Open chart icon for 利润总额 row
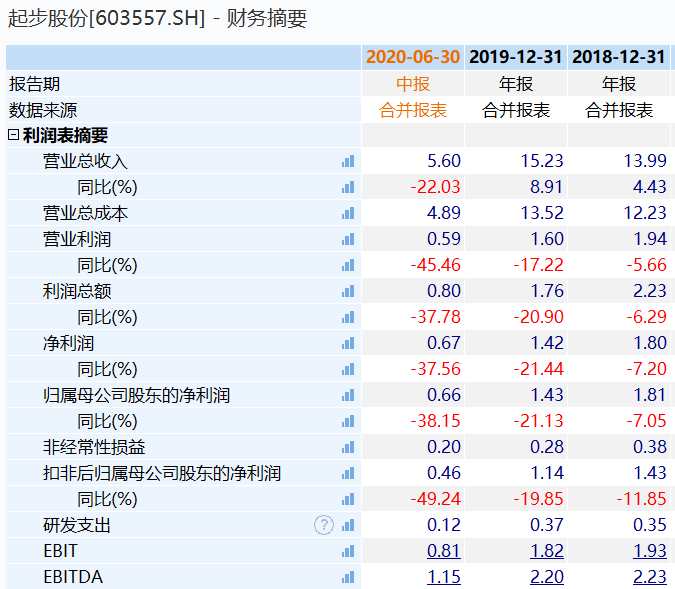 tap(348, 291)
